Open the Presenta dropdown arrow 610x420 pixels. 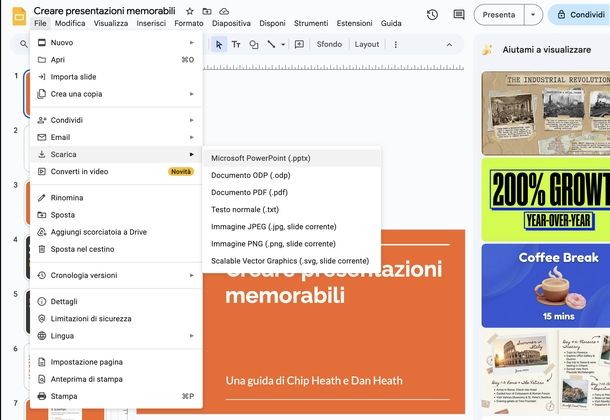[533, 15]
